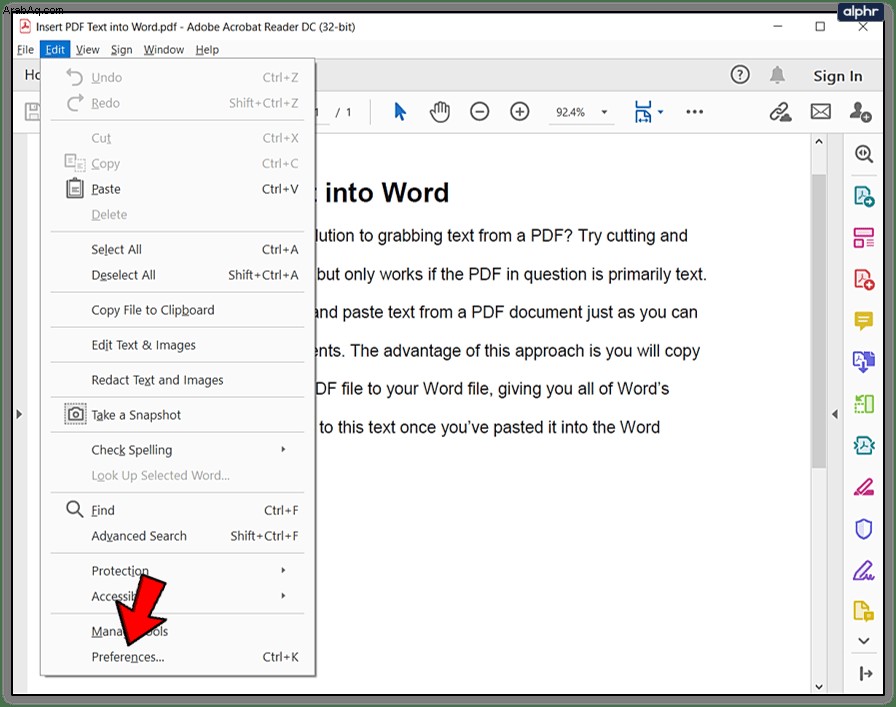Click the zoom in plus icon
The width and height of the screenshot is (896, 707).
[519, 111]
